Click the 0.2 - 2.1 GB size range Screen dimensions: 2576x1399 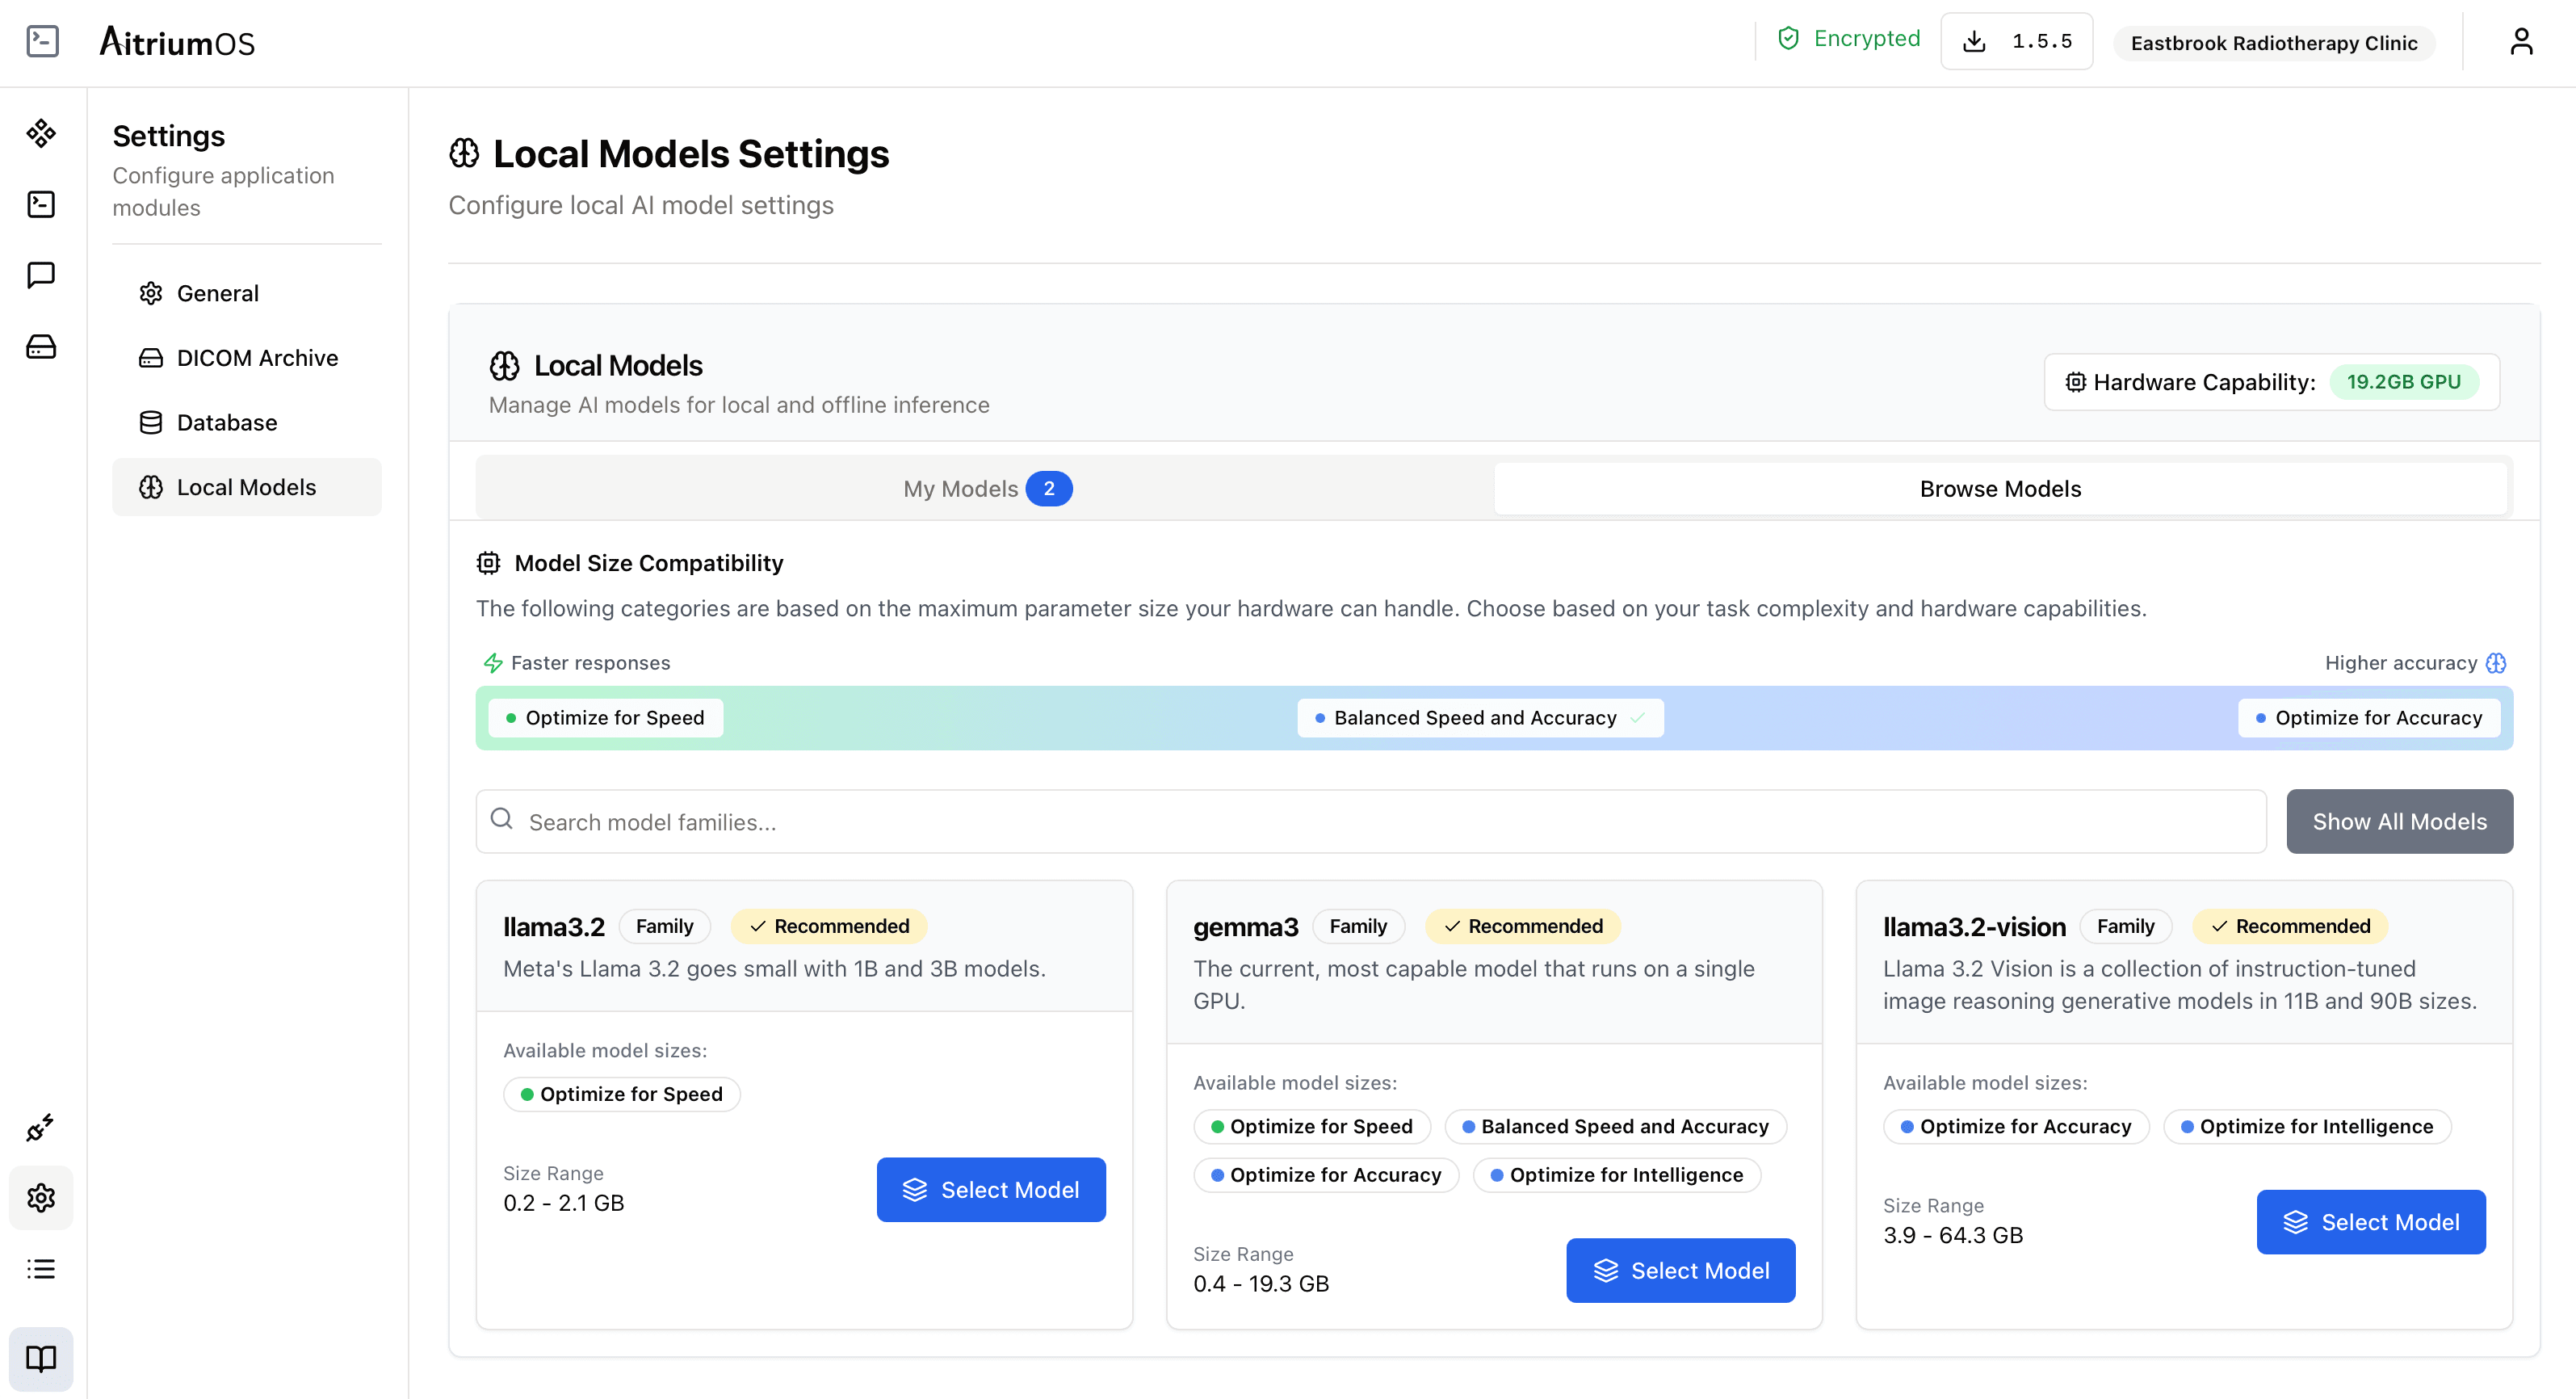[564, 1203]
